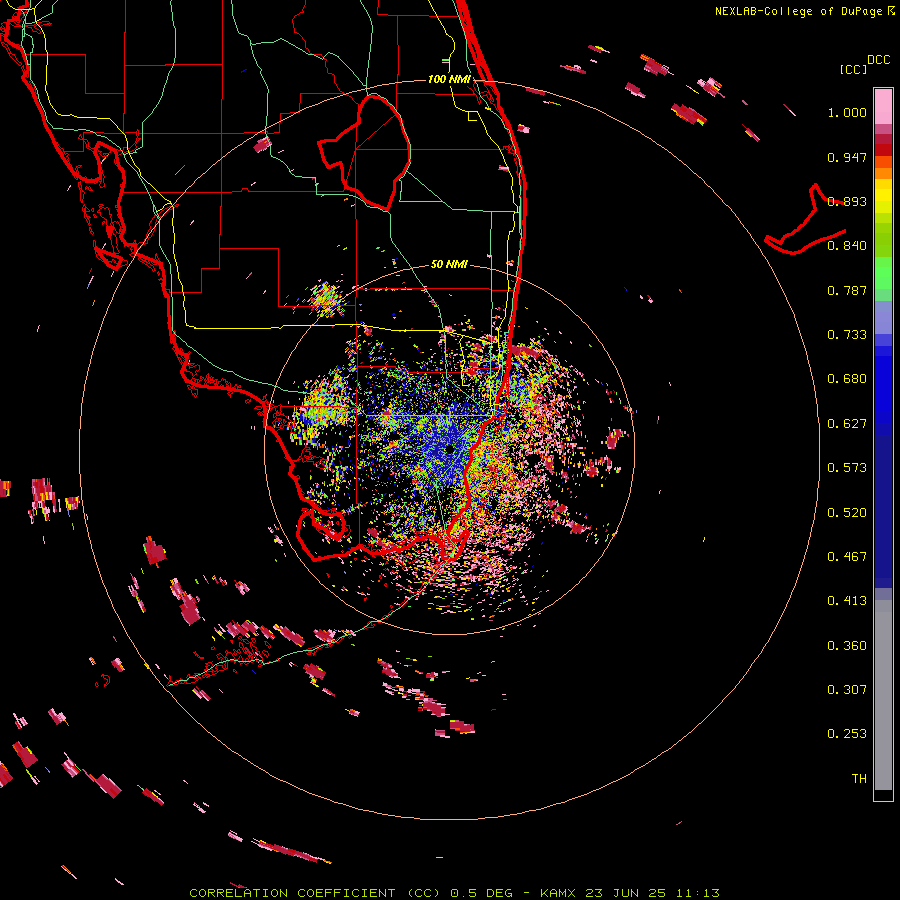Screen dimensions: 900x900
Task: Click the DCC label above the color scale
Action: coord(878,60)
